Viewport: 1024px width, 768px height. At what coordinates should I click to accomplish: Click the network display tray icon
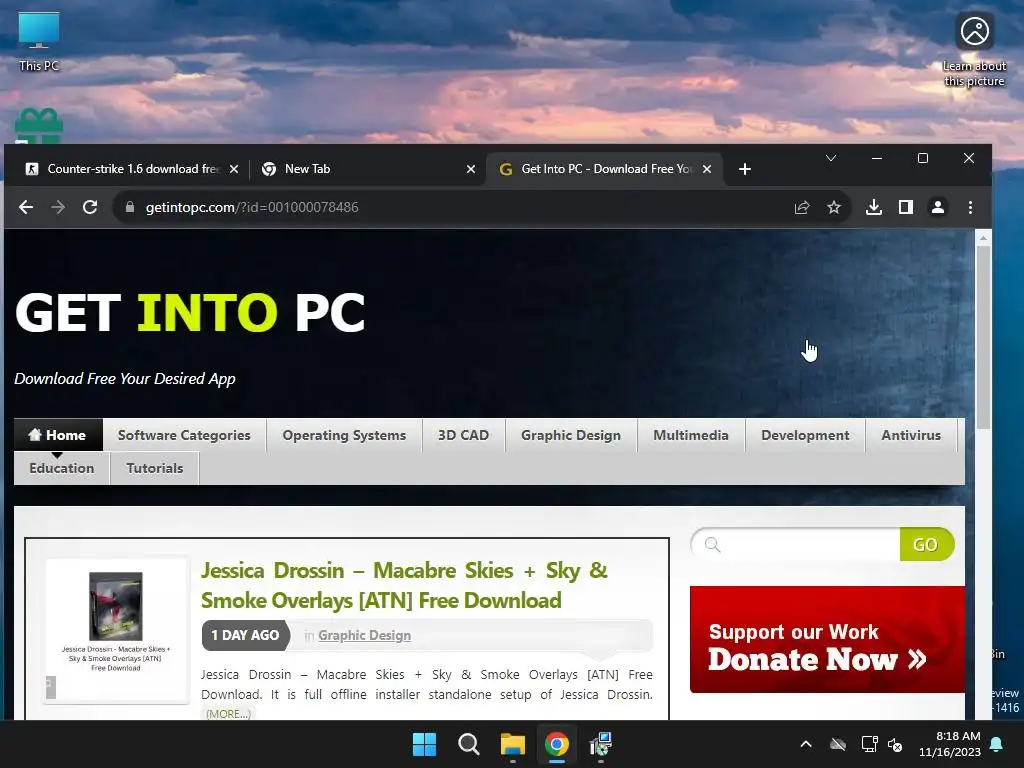click(x=869, y=744)
